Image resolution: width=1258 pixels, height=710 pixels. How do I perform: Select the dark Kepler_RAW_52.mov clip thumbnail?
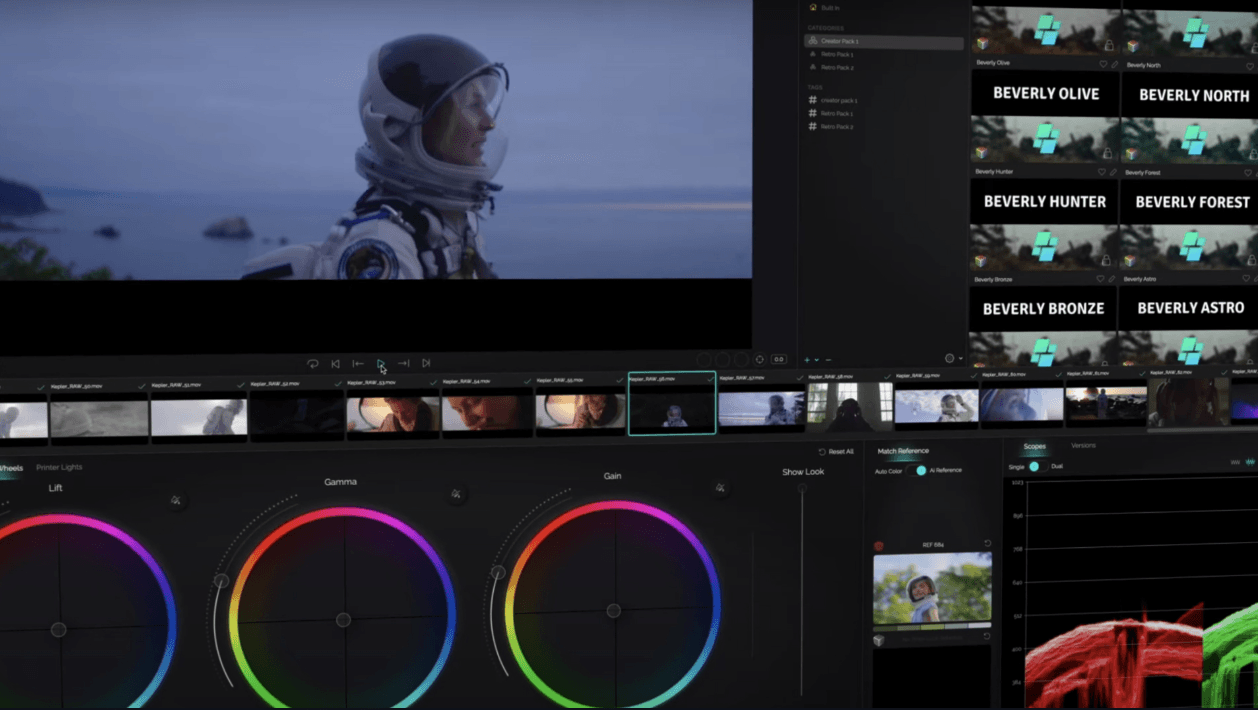[297, 414]
